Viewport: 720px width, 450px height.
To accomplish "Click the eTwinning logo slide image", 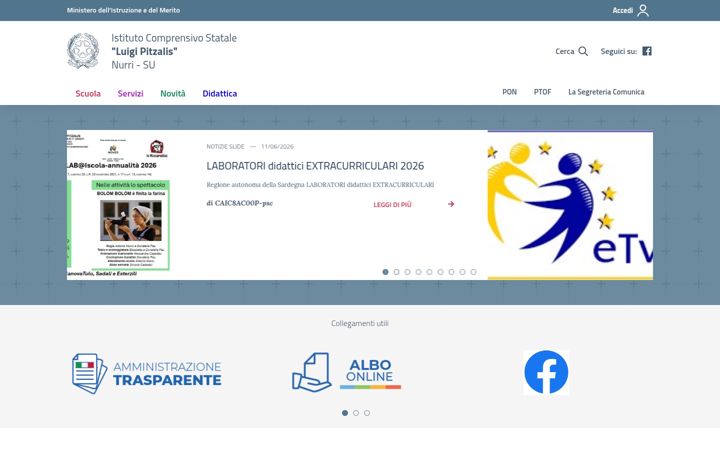I will [570, 205].
